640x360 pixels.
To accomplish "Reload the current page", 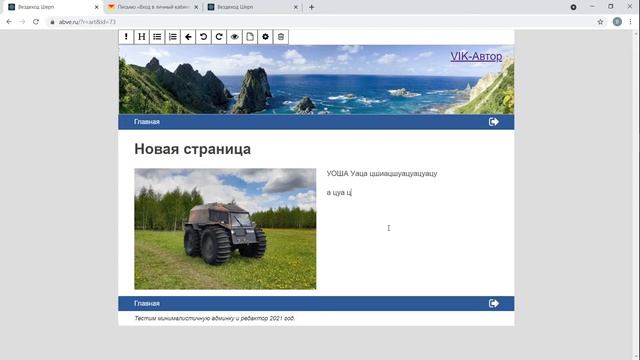I will tap(36, 22).
